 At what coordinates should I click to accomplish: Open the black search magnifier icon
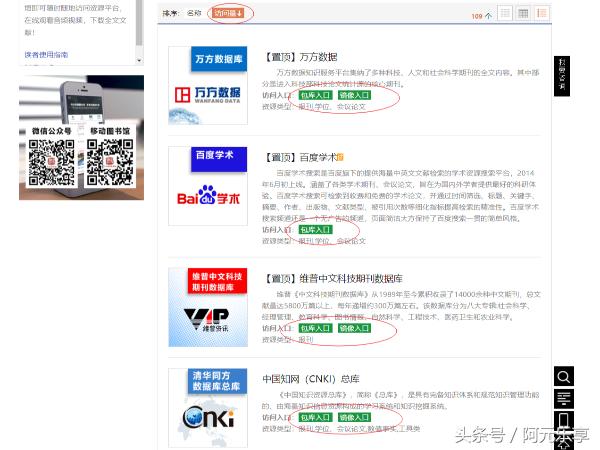pos(564,377)
